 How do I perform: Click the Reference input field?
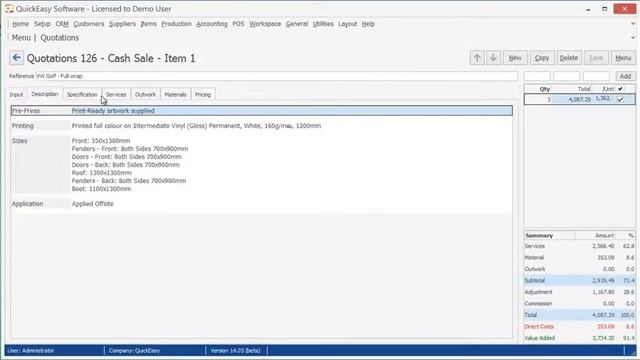pos(276,76)
